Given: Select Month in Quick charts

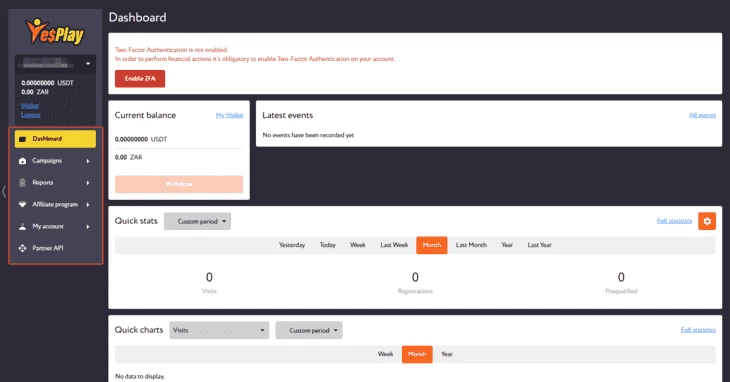Looking at the screenshot, I should (x=417, y=355).
